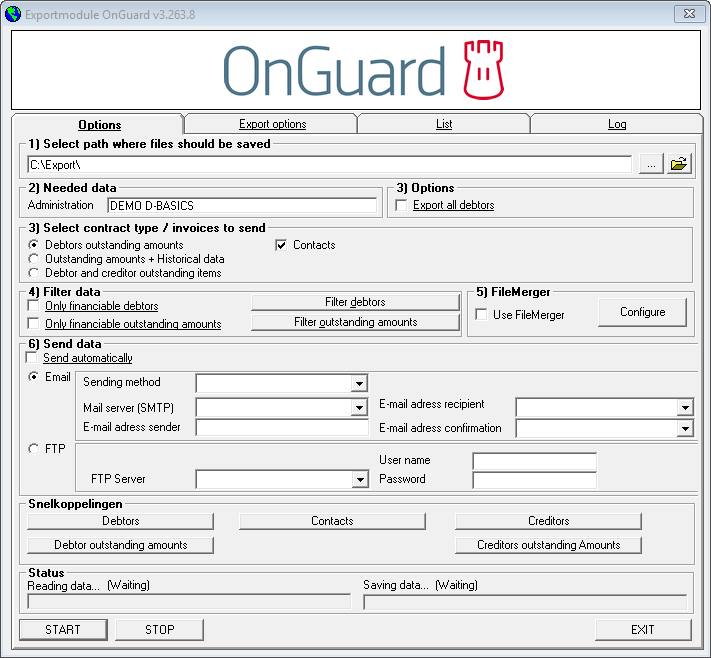Enable Use FileMerger checkbox
This screenshot has width=711, height=658.
point(482,314)
